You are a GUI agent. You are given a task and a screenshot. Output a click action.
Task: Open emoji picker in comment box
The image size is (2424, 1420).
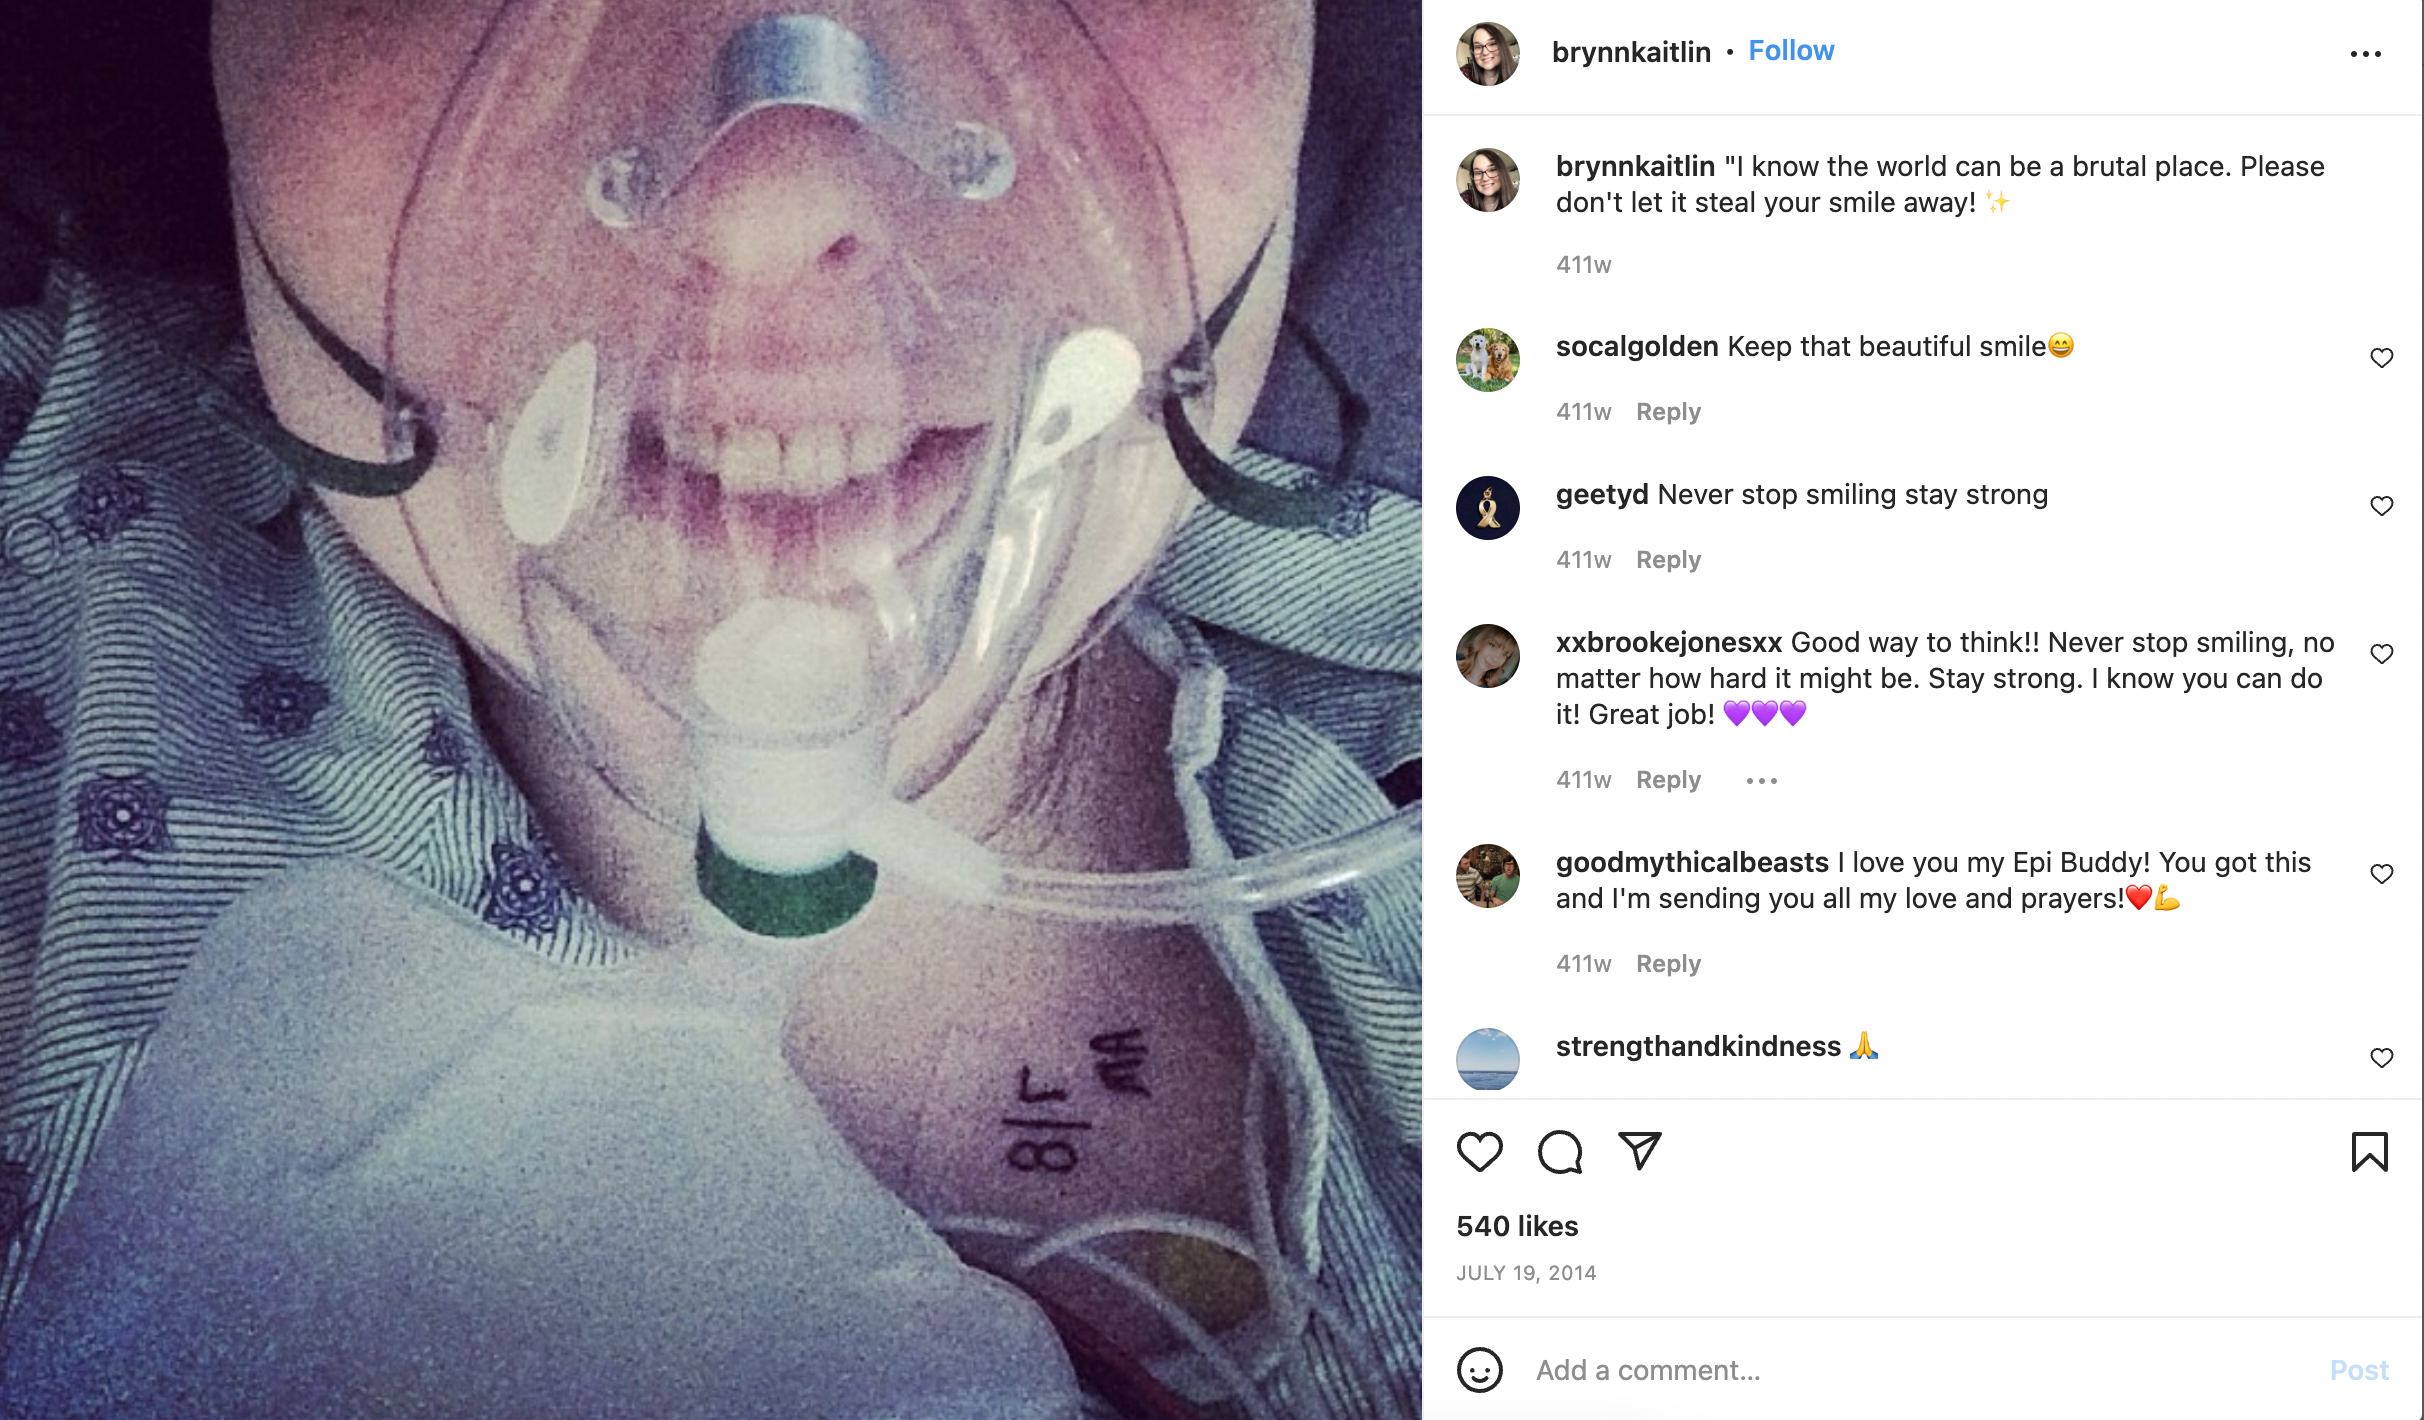coord(1479,1370)
